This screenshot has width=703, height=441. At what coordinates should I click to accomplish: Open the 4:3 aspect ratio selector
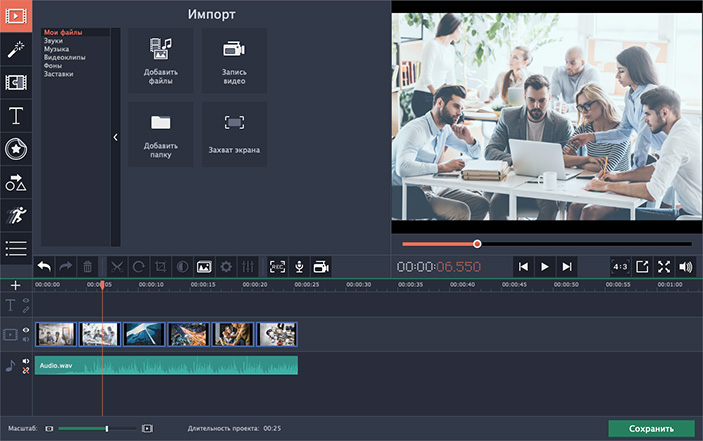(620, 267)
